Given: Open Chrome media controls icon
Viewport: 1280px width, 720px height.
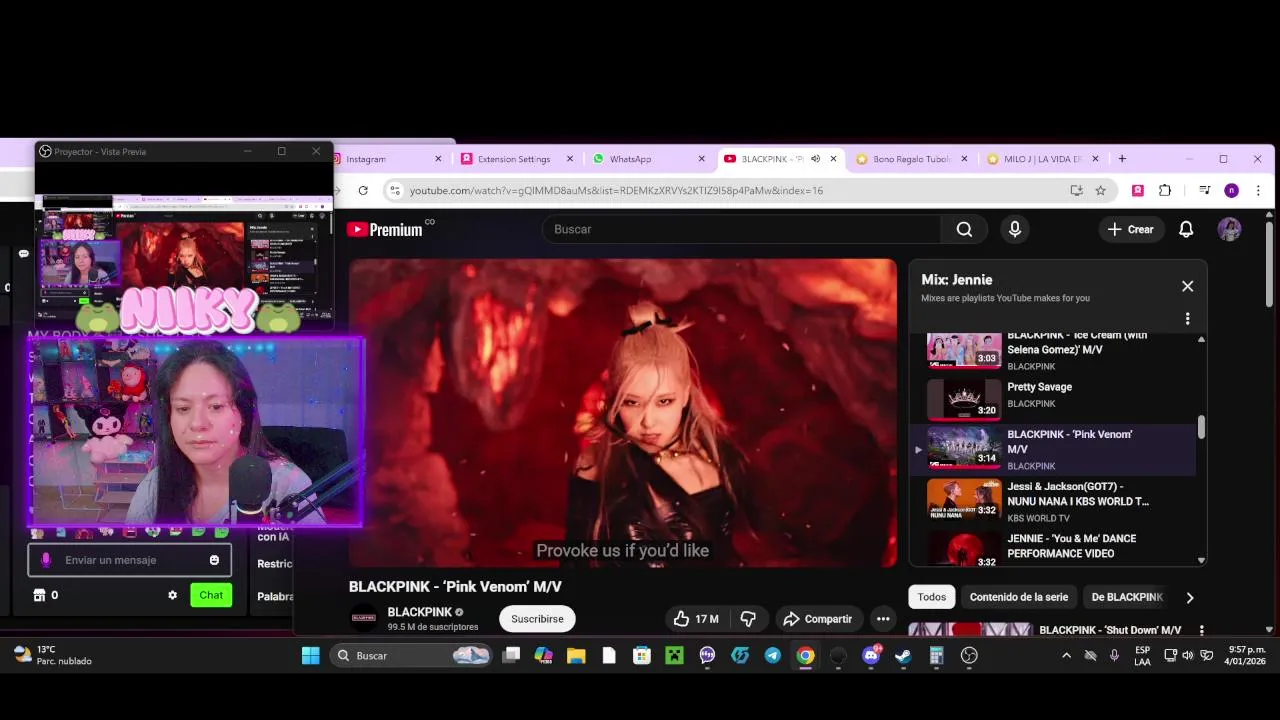Looking at the screenshot, I should pos(1204,190).
